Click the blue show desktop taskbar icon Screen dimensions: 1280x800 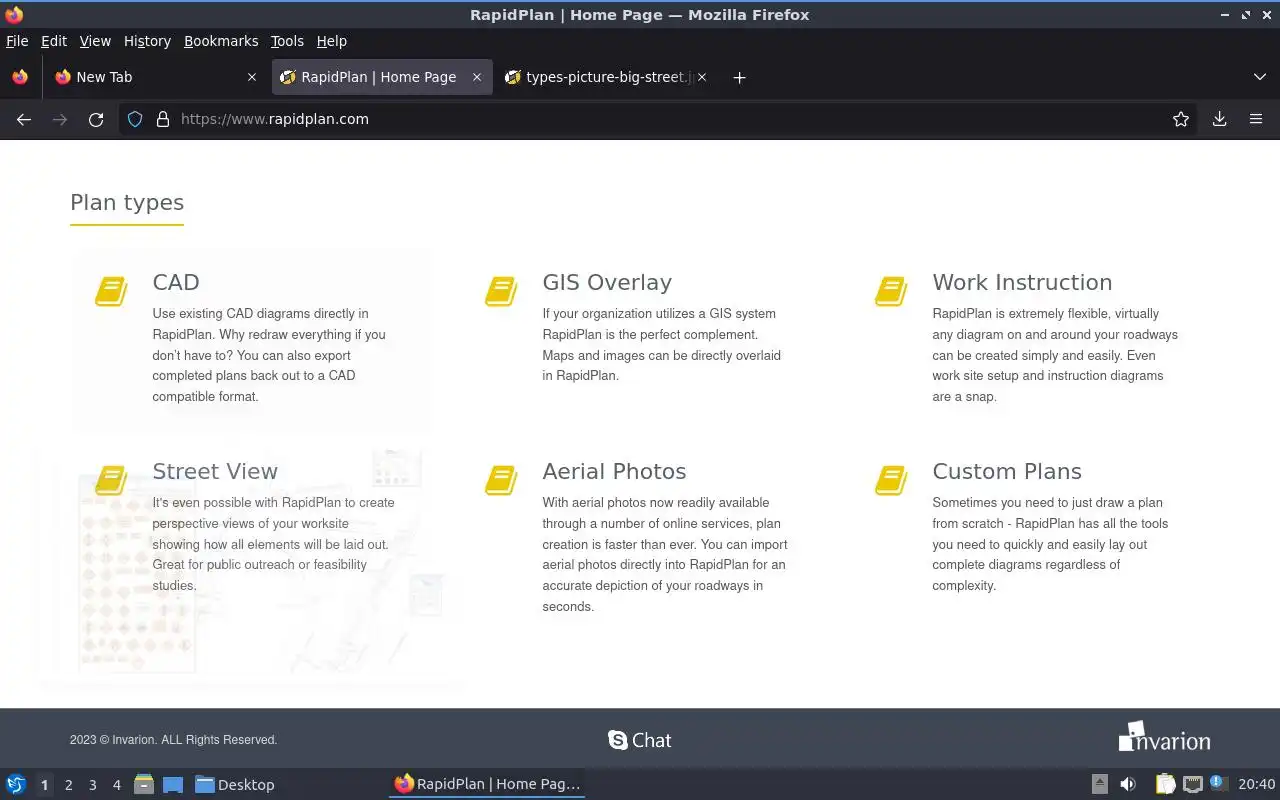[173, 784]
